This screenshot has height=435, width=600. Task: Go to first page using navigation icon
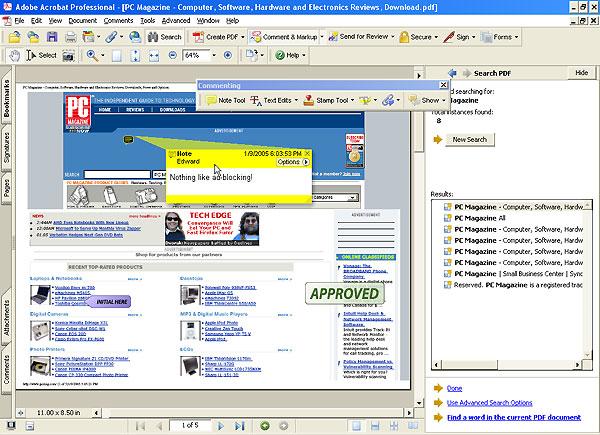point(140,426)
